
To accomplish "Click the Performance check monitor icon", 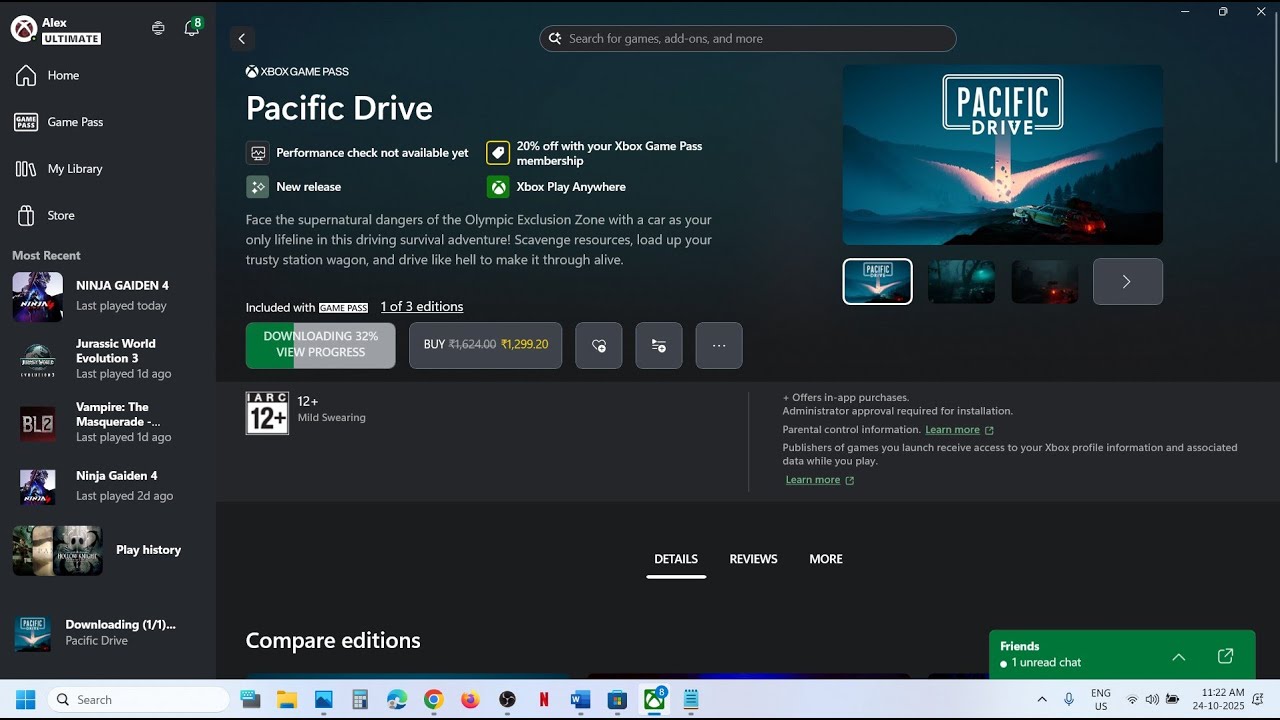I will coord(258,153).
